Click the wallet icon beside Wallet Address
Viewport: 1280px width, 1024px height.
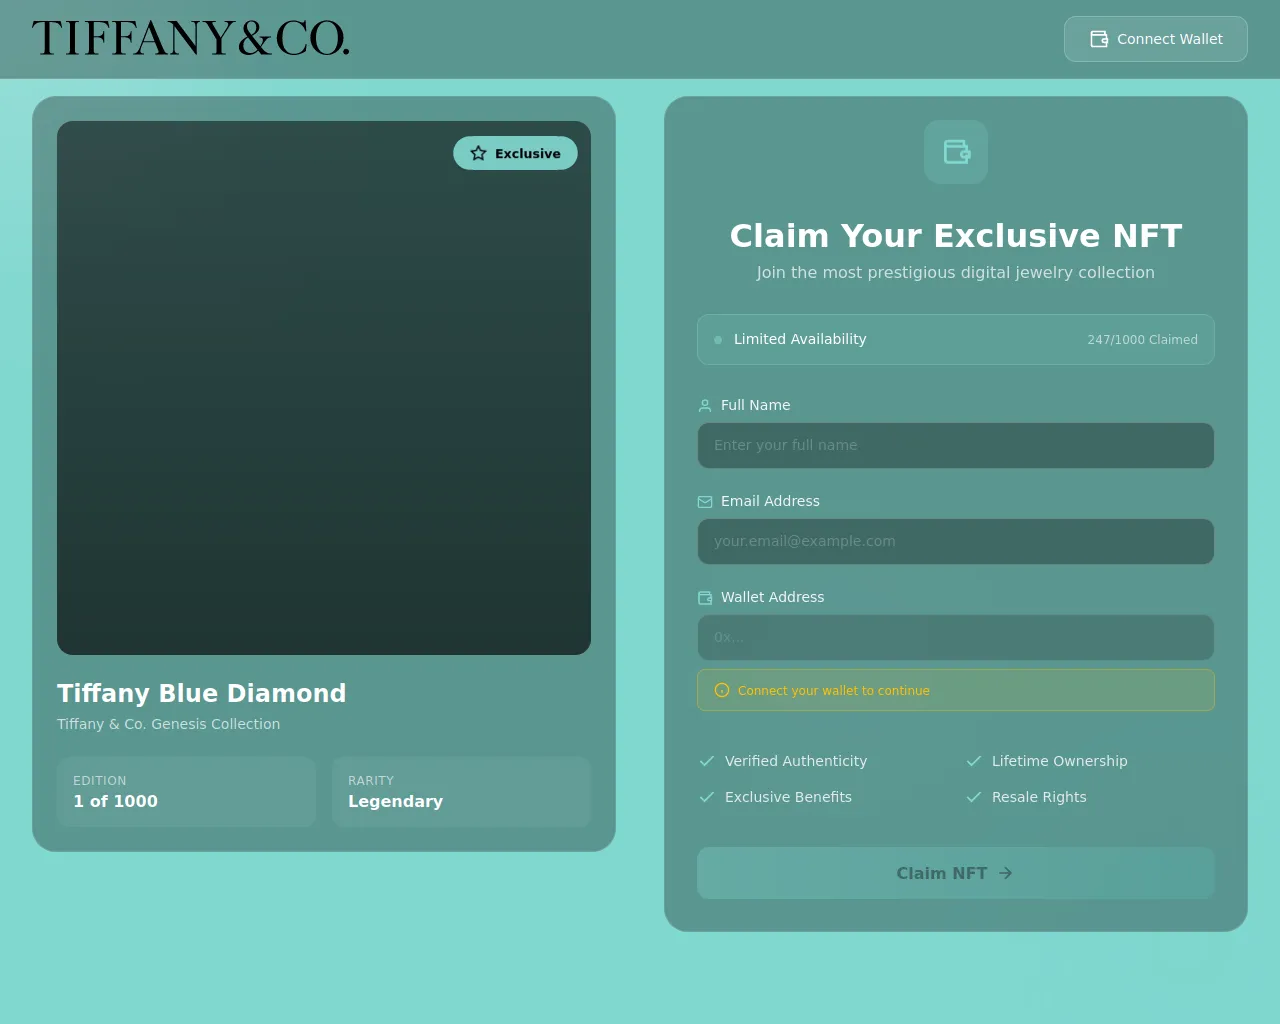click(705, 597)
